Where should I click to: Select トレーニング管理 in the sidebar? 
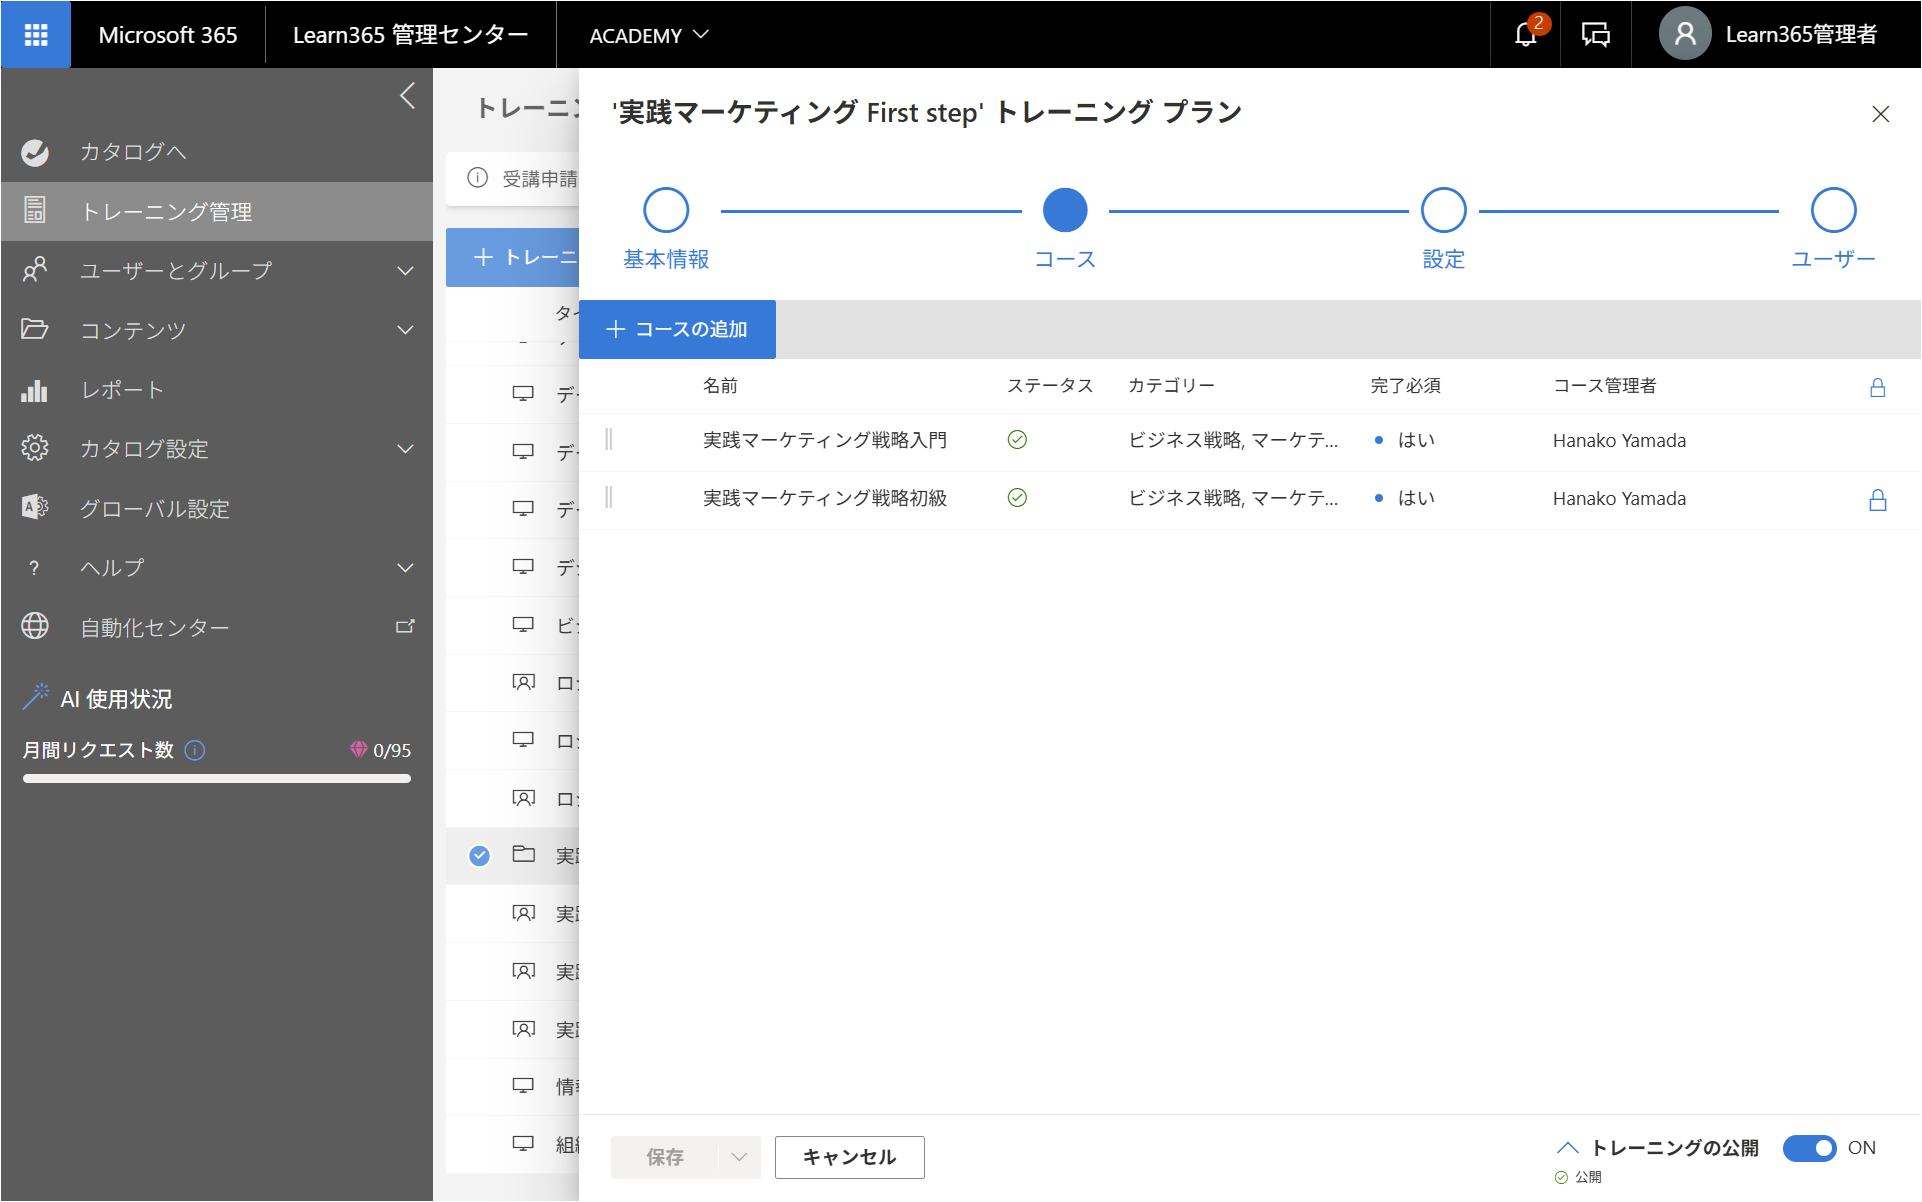coord(217,212)
